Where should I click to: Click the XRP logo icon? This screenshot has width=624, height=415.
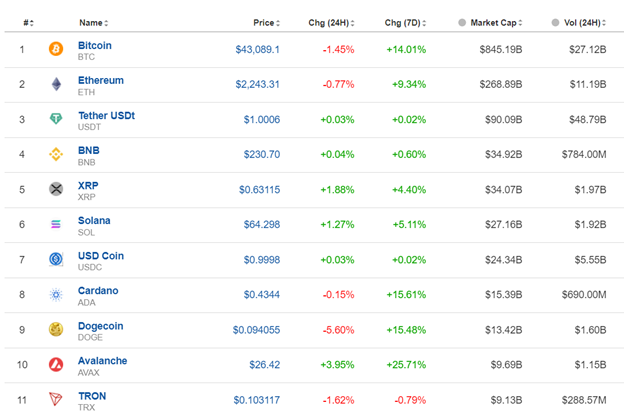(56, 189)
